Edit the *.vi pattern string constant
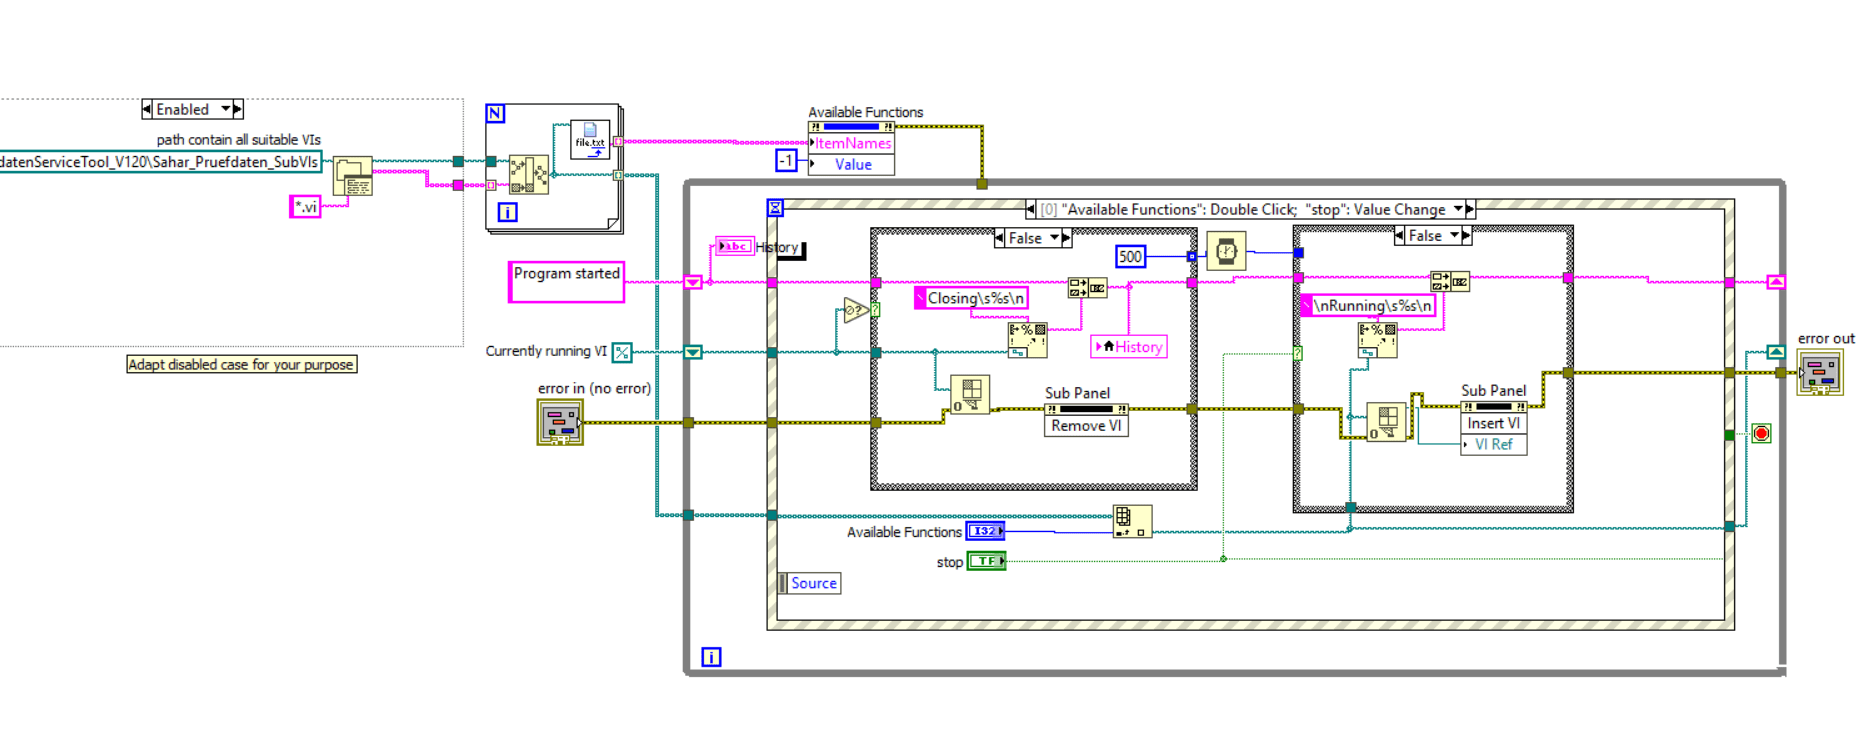Viewport: 1872px width, 755px height. [x=305, y=207]
